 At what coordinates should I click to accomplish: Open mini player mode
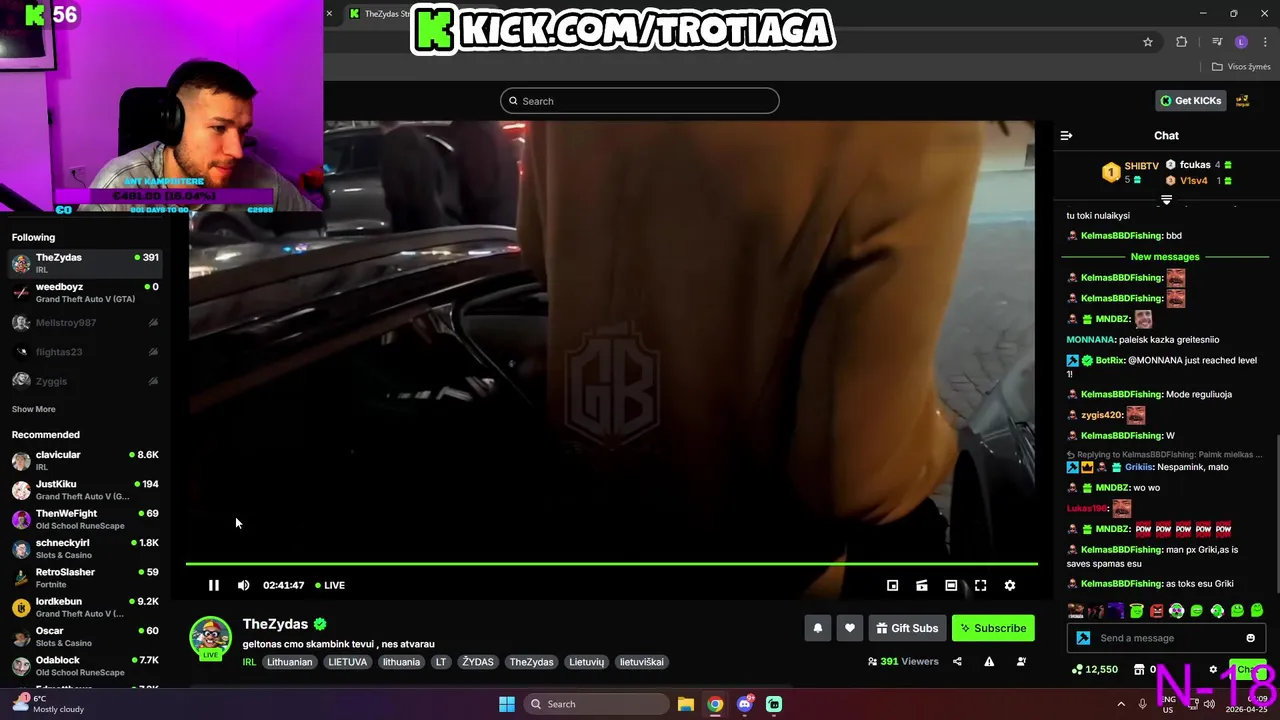click(892, 585)
